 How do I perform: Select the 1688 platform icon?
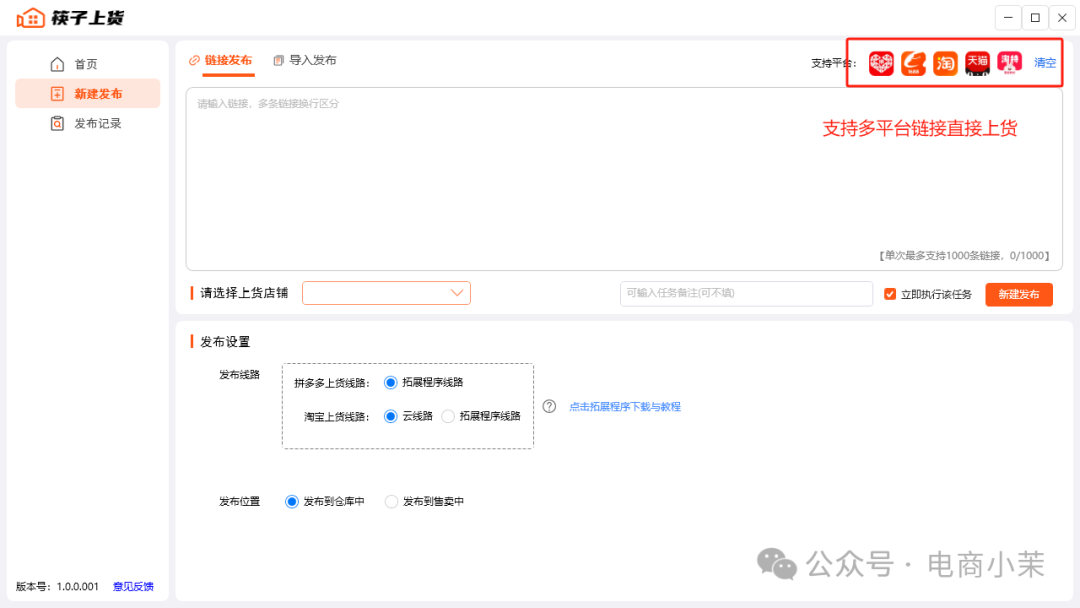click(x=912, y=63)
